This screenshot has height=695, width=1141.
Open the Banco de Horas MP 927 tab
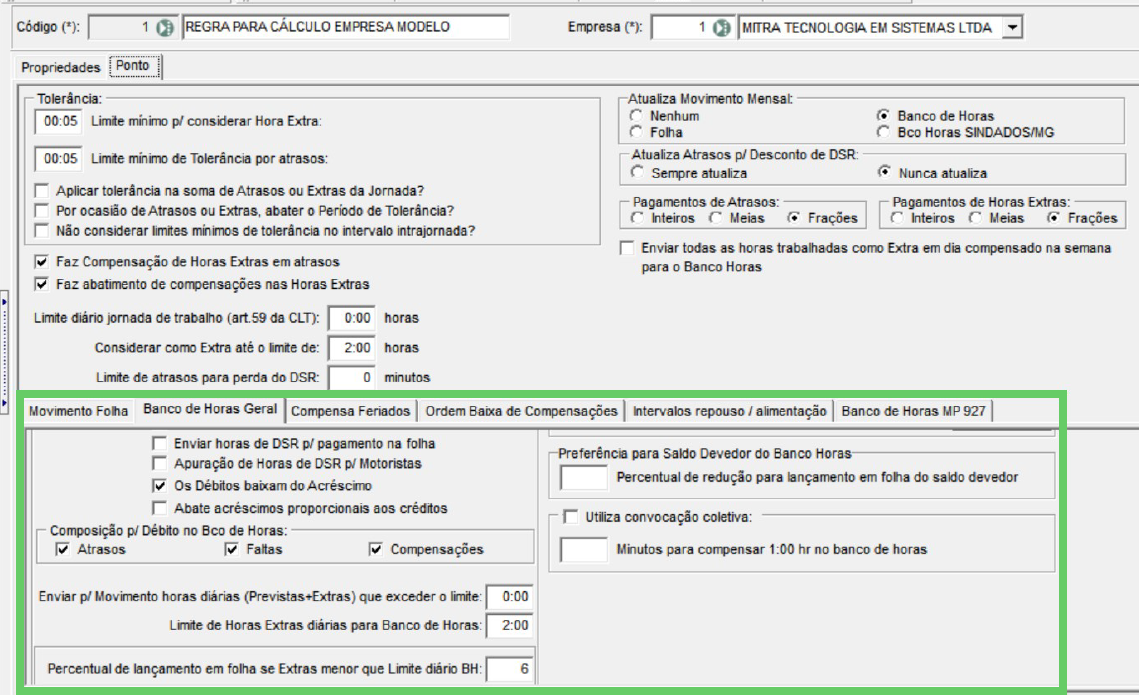pos(913,411)
